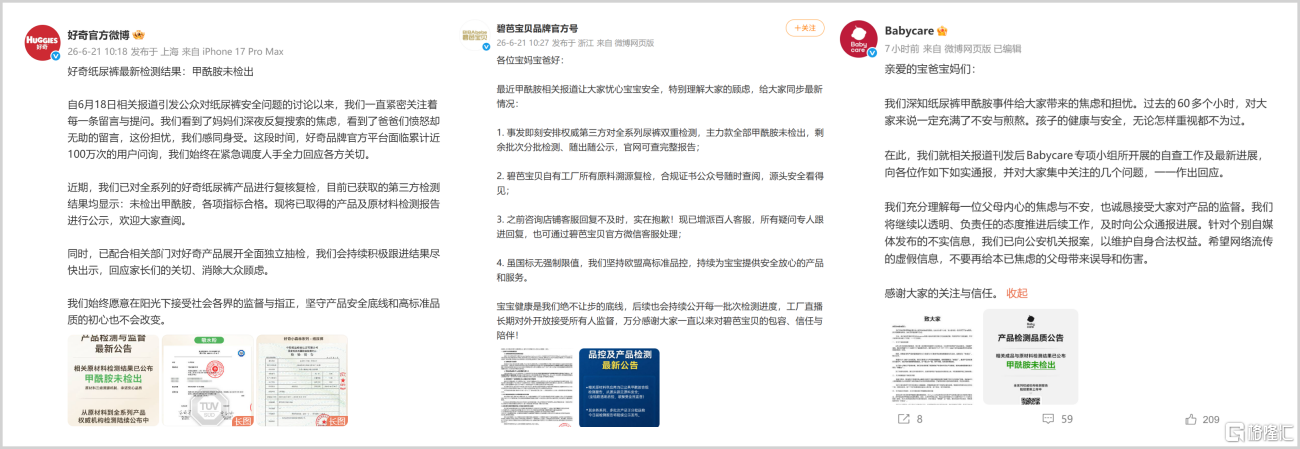Click Huggies post timestamp 26-6-21 10:18
Screen dimensions: 1300x449
point(96,51)
